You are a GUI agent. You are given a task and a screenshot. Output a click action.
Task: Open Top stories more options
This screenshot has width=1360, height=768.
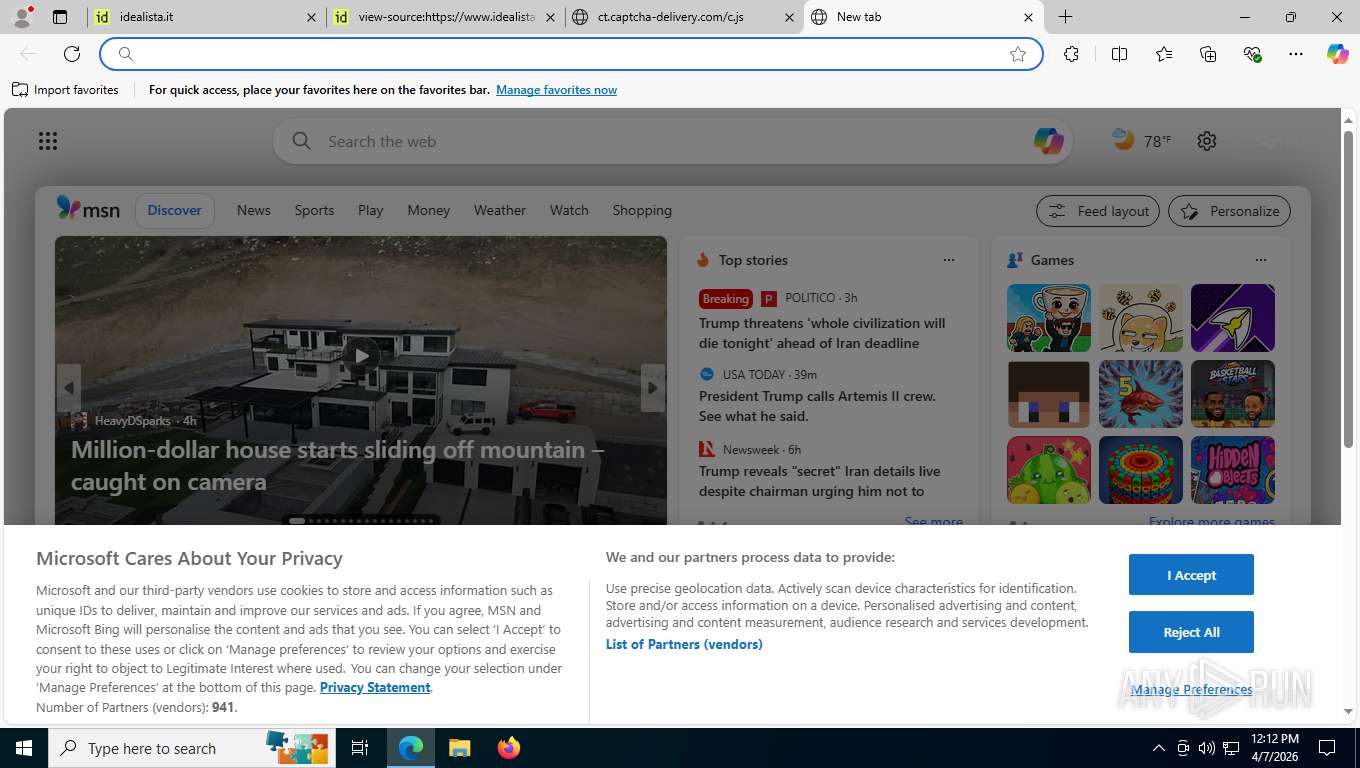(x=949, y=260)
